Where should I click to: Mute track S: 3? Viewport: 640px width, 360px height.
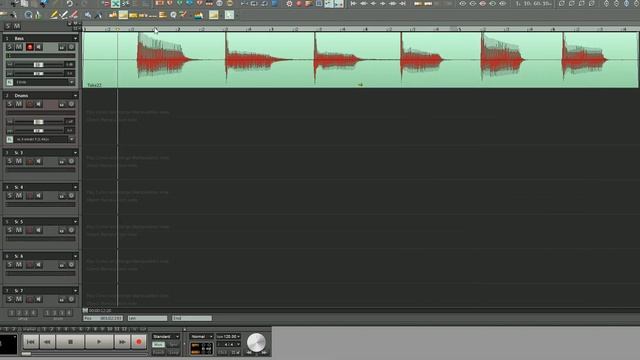point(19,161)
